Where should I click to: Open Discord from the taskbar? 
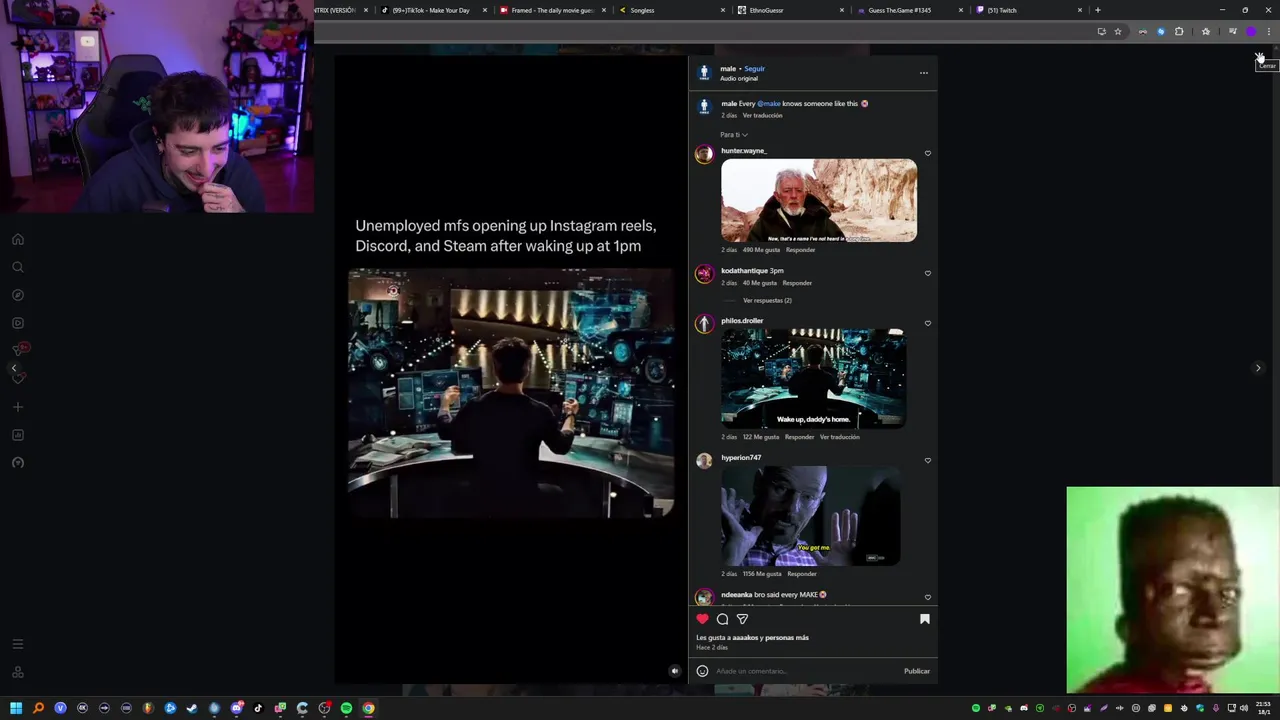pyautogui.click(x=236, y=708)
